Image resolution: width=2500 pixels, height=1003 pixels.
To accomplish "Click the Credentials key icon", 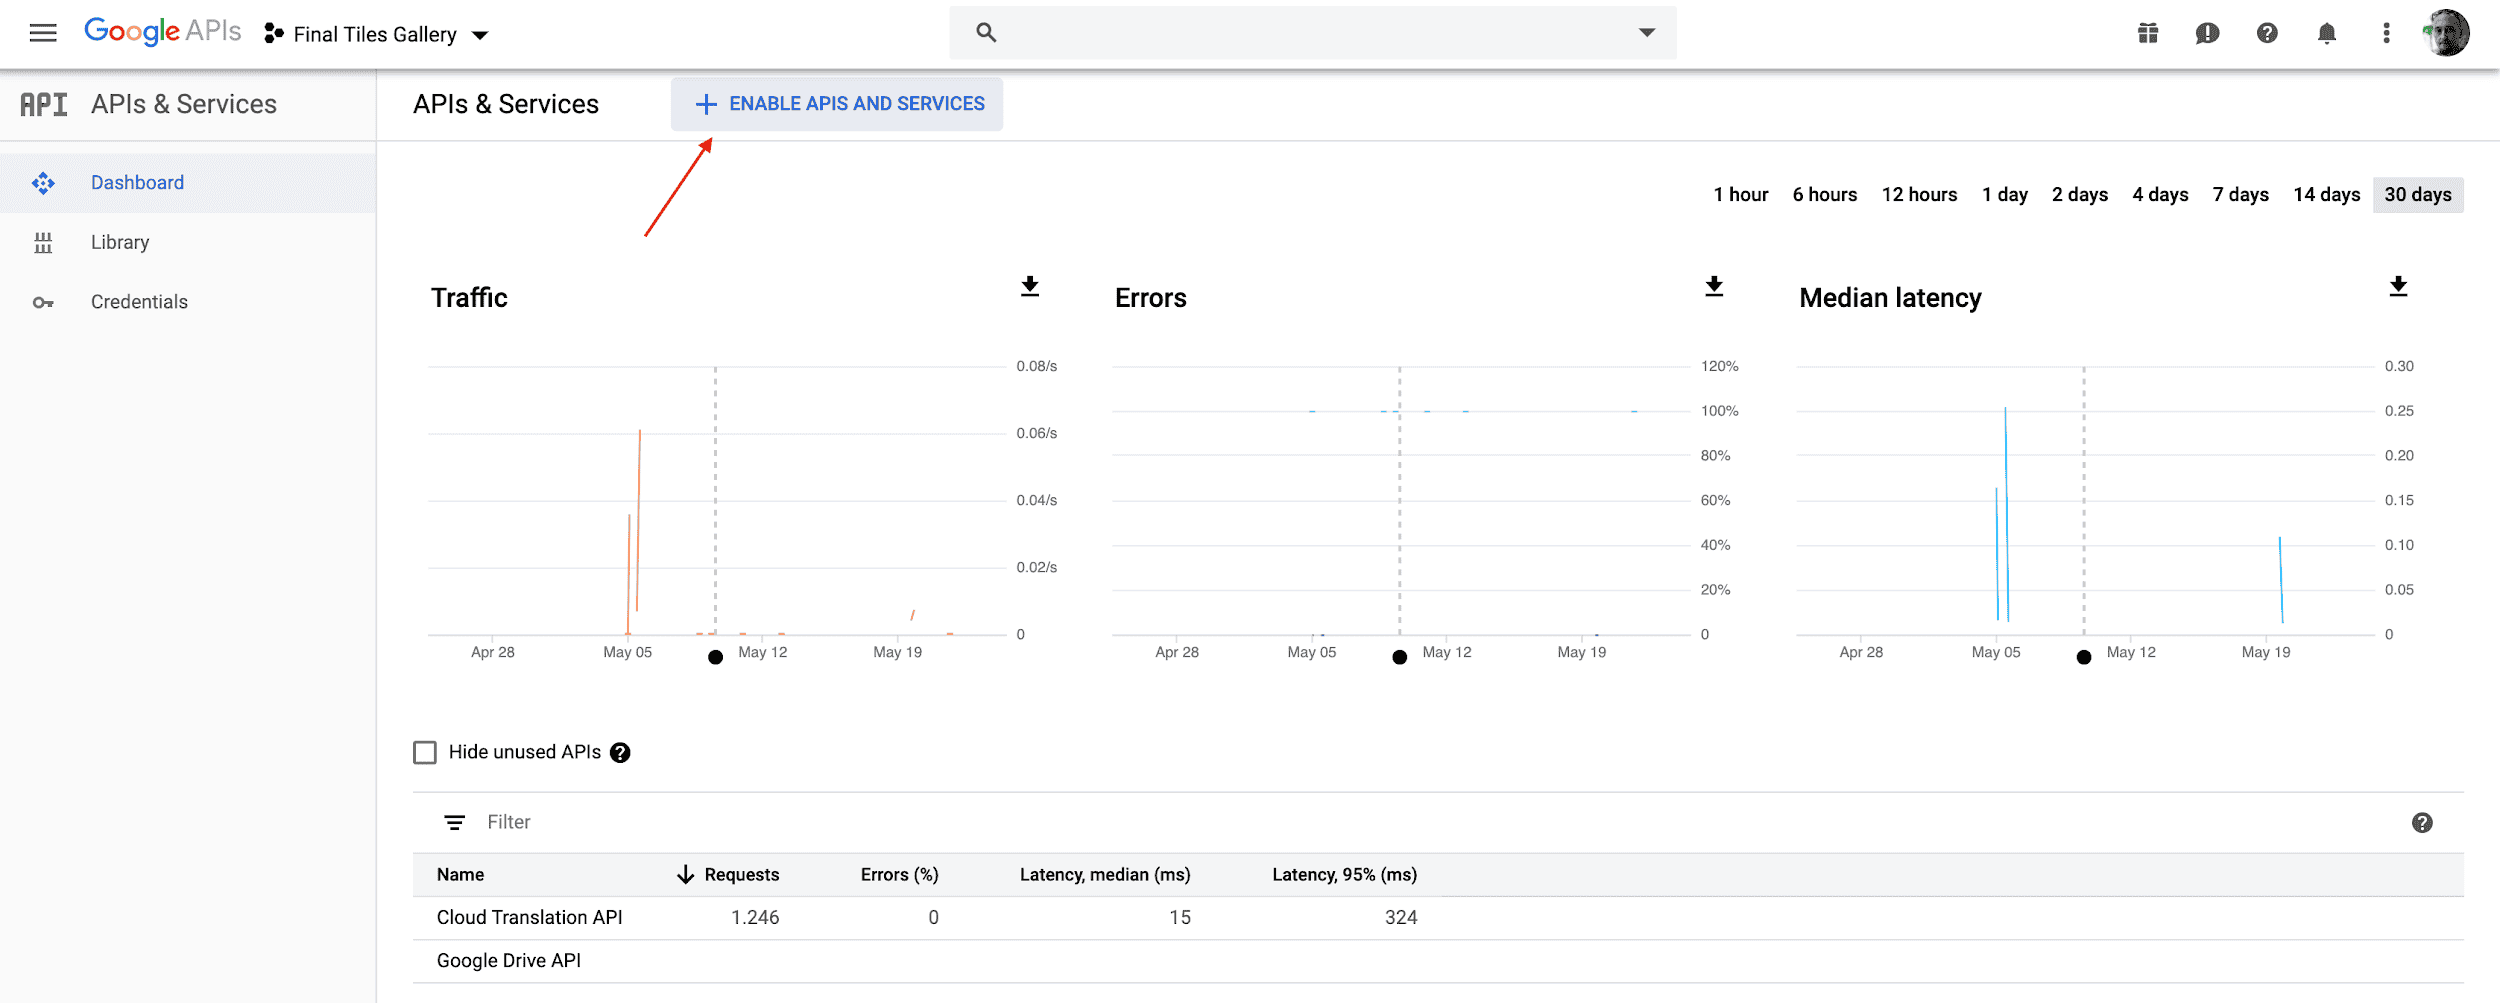I will (43, 302).
